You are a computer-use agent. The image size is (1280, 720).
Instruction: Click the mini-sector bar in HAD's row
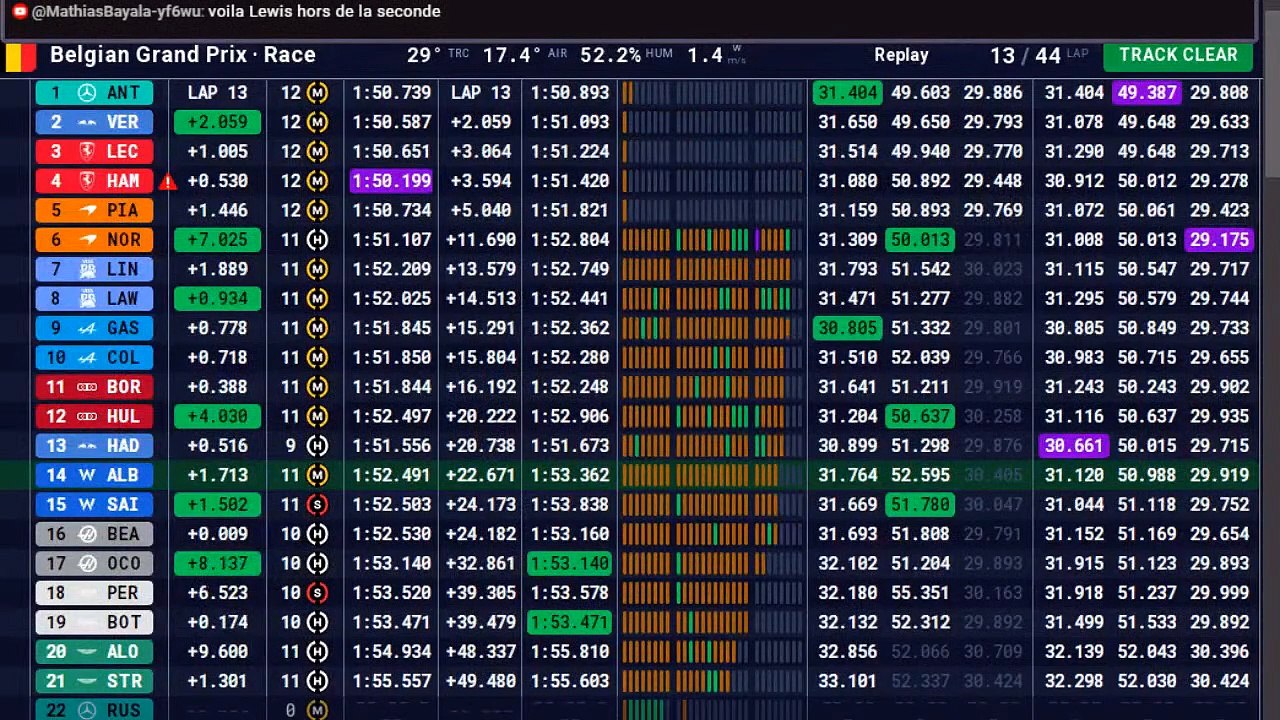click(712, 446)
